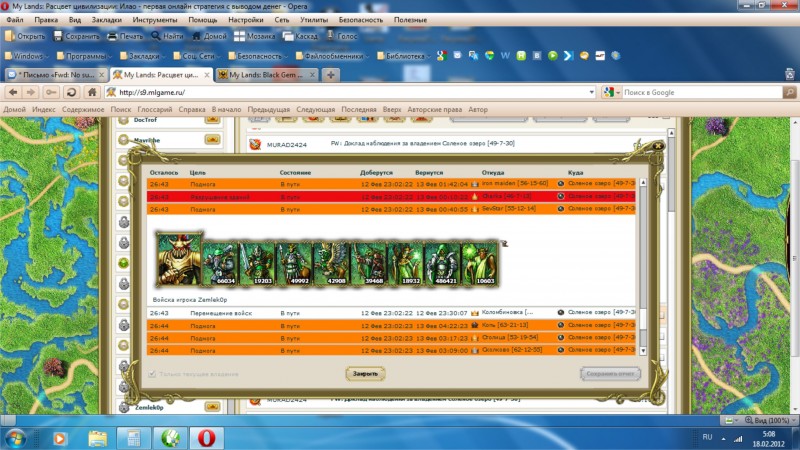Click 'Перемещение войск' row label

pyautogui.click(x=221, y=313)
